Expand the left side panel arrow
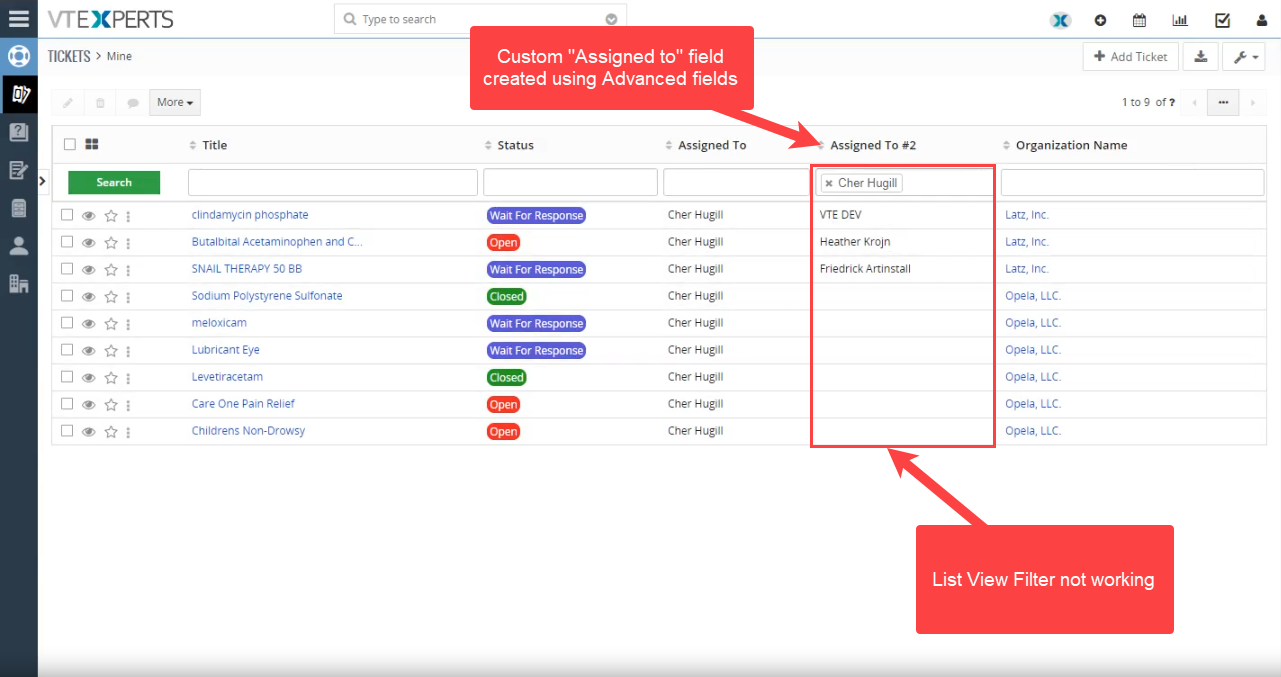 click(42, 181)
